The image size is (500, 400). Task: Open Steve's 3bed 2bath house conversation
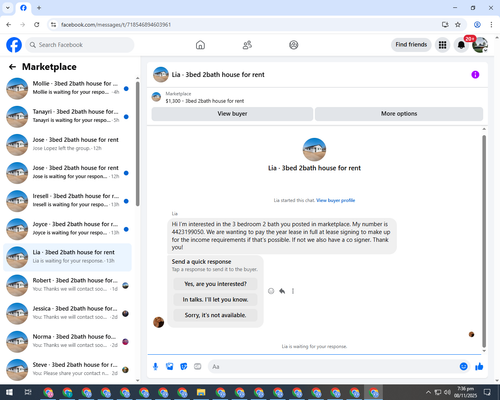[67, 370]
